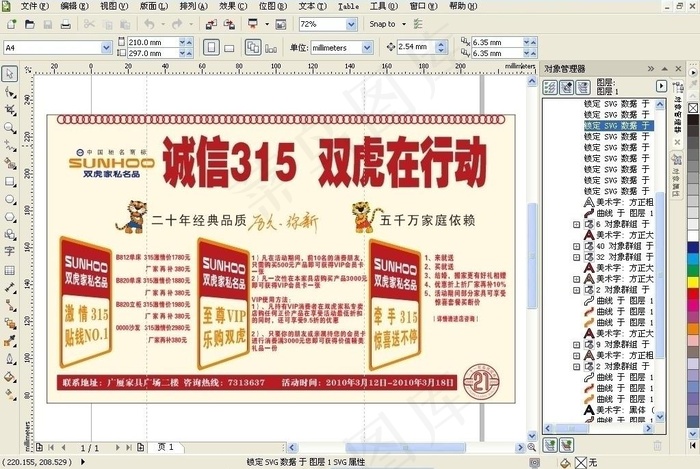700x469 pixels.
Task: Click the Import icon
Action: click(x=211, y=24)
